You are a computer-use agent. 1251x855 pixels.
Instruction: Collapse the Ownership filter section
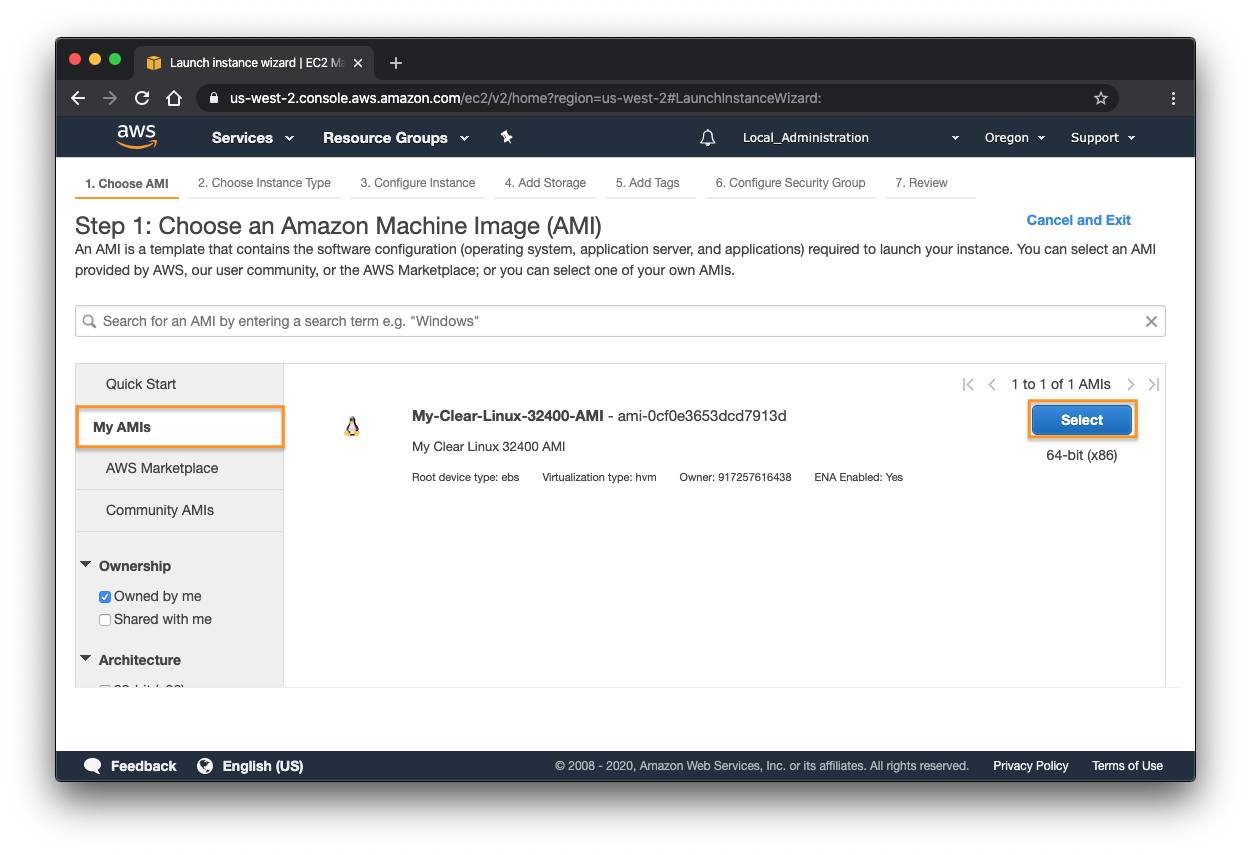[x=86, y=565]
